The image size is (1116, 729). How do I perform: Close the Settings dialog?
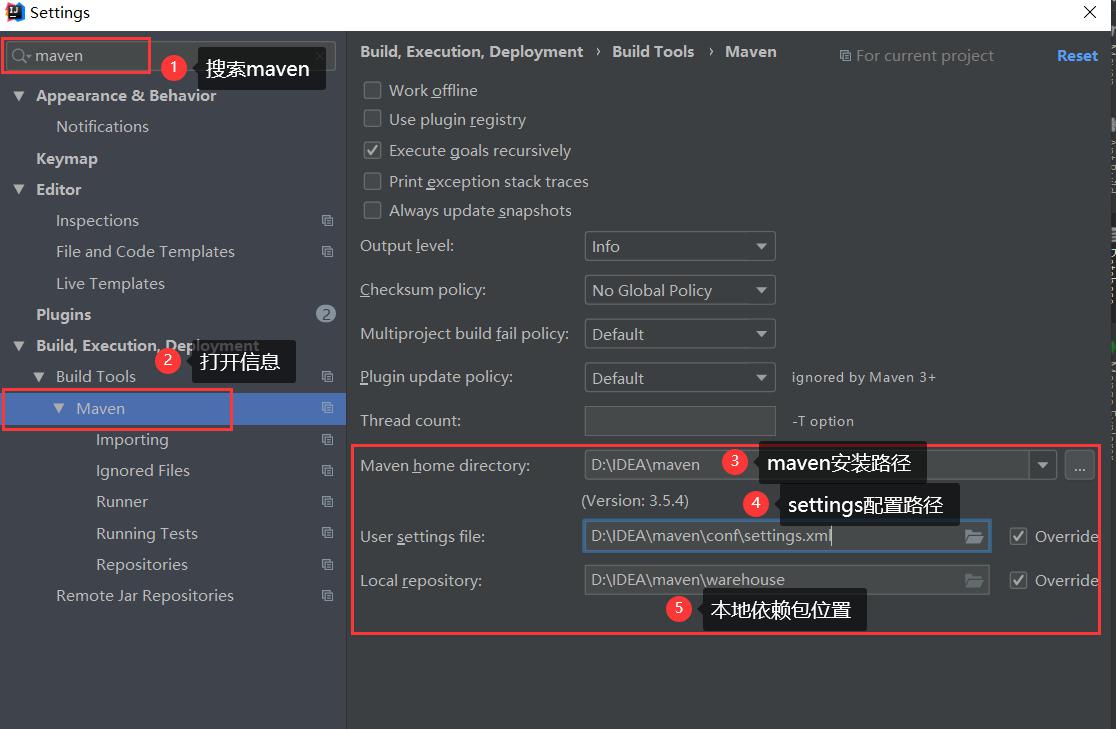point(1090,12)
